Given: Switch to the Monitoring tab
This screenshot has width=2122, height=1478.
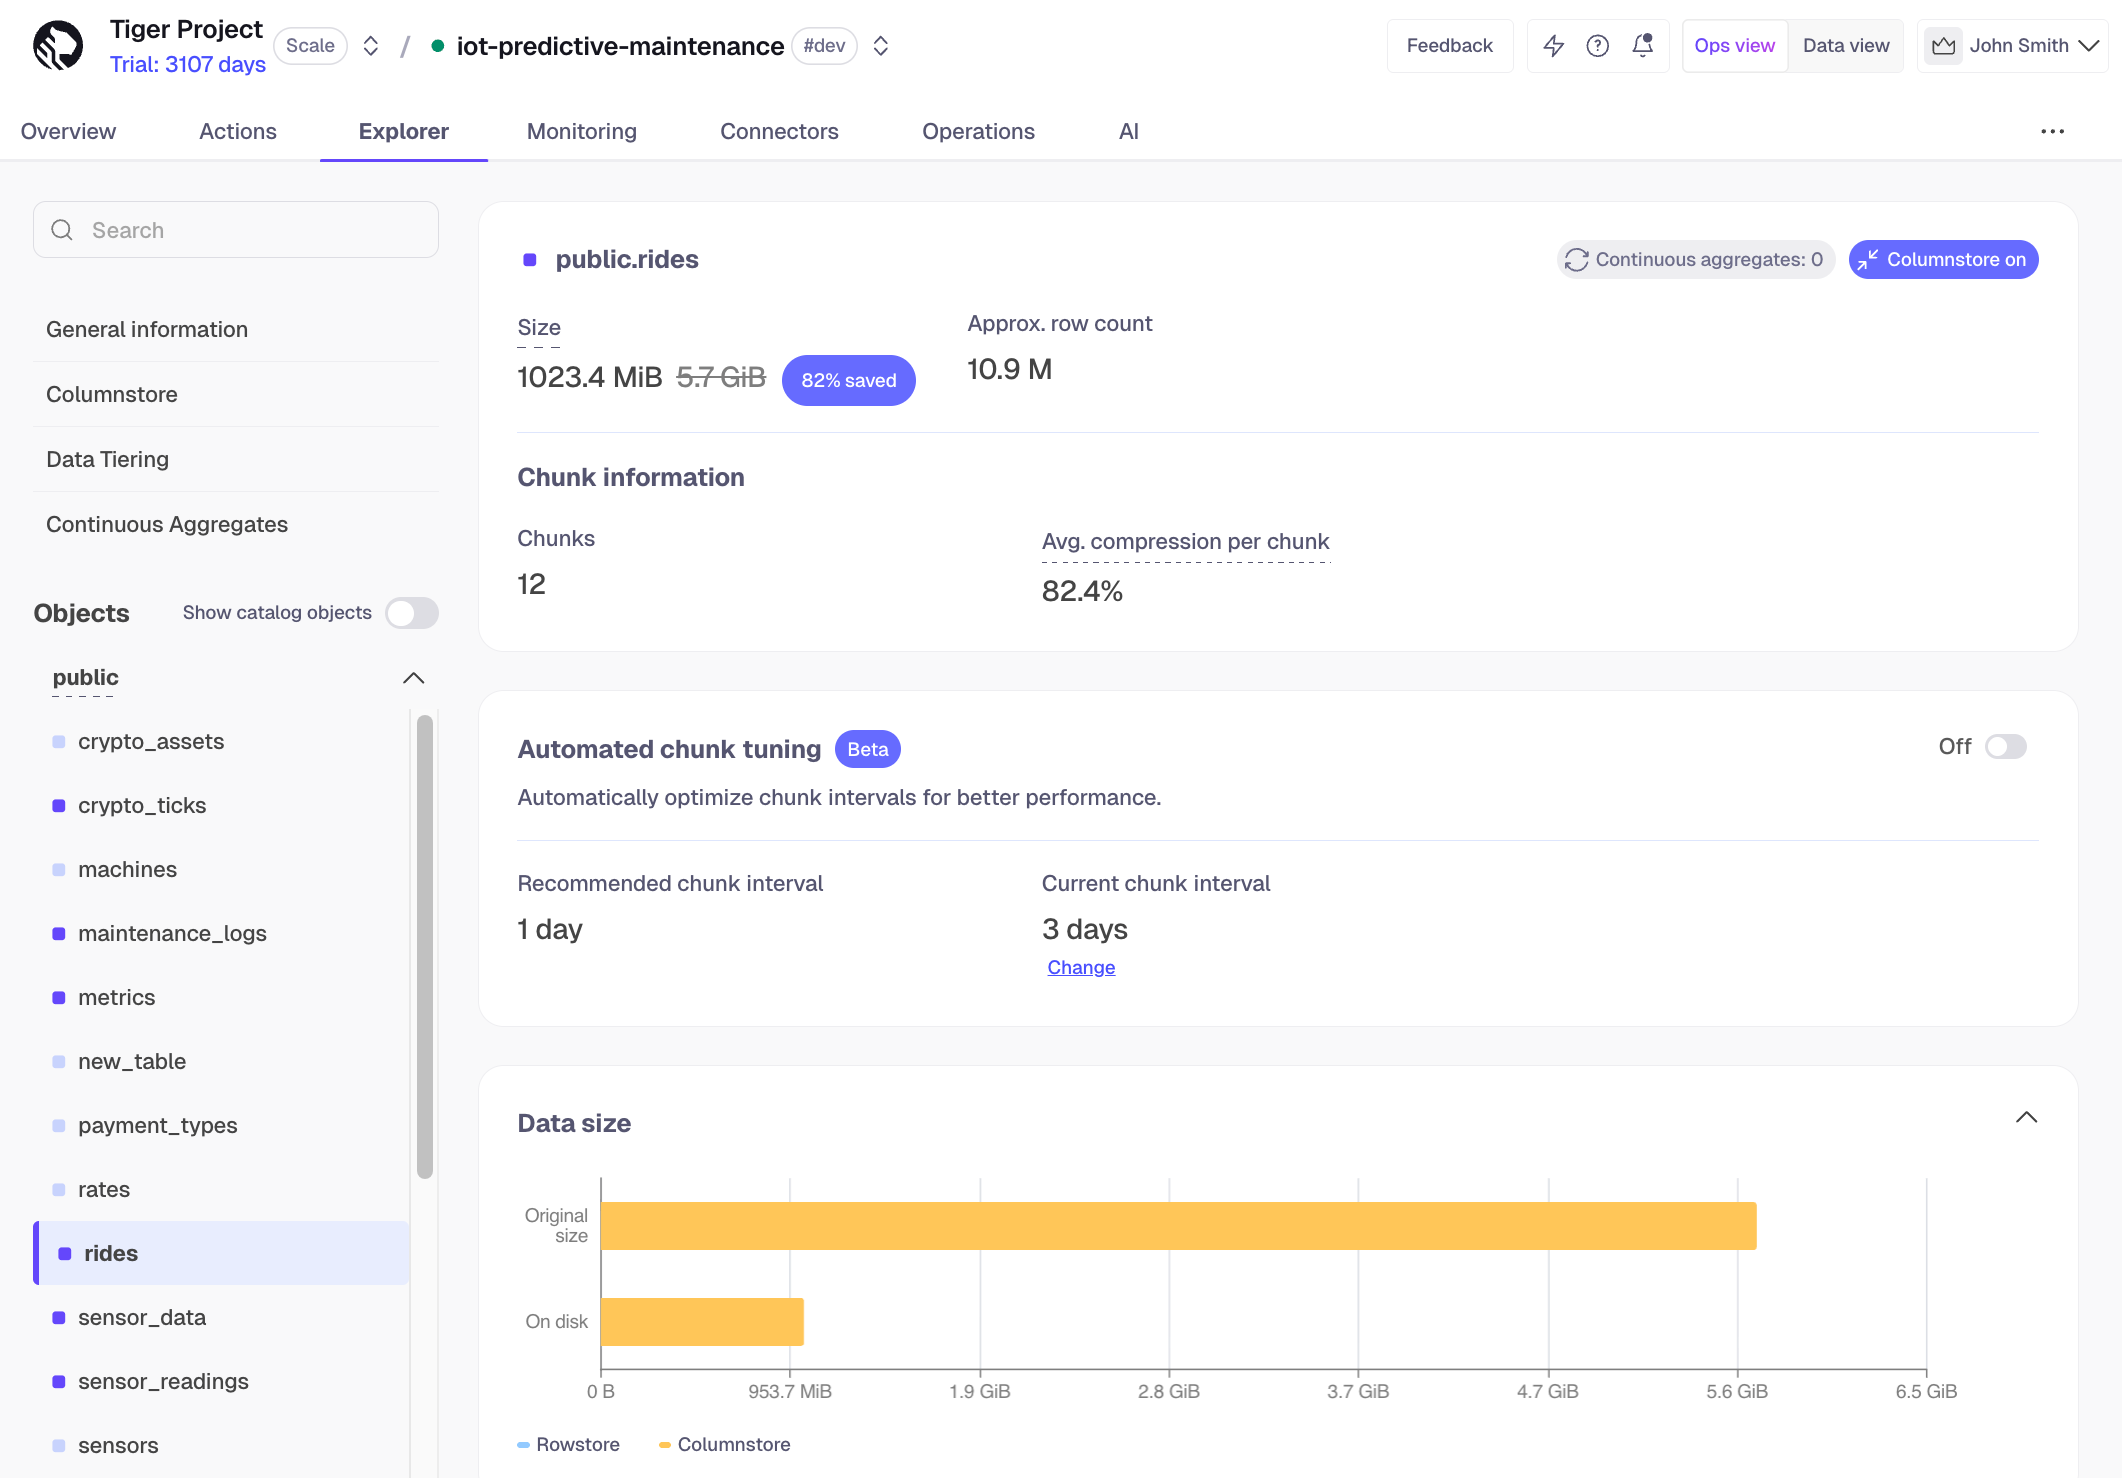Looking at the screenshot, I should point(581,131).
